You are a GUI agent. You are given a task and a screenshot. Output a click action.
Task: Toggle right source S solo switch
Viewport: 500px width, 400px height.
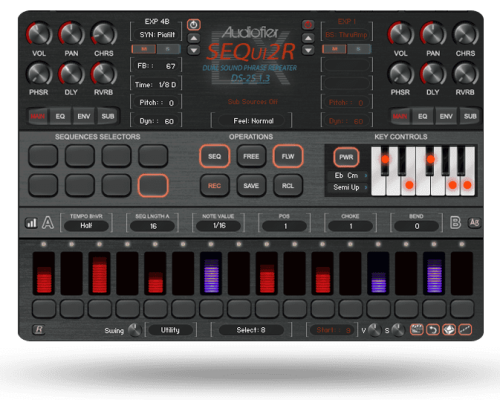pos(359,49)
